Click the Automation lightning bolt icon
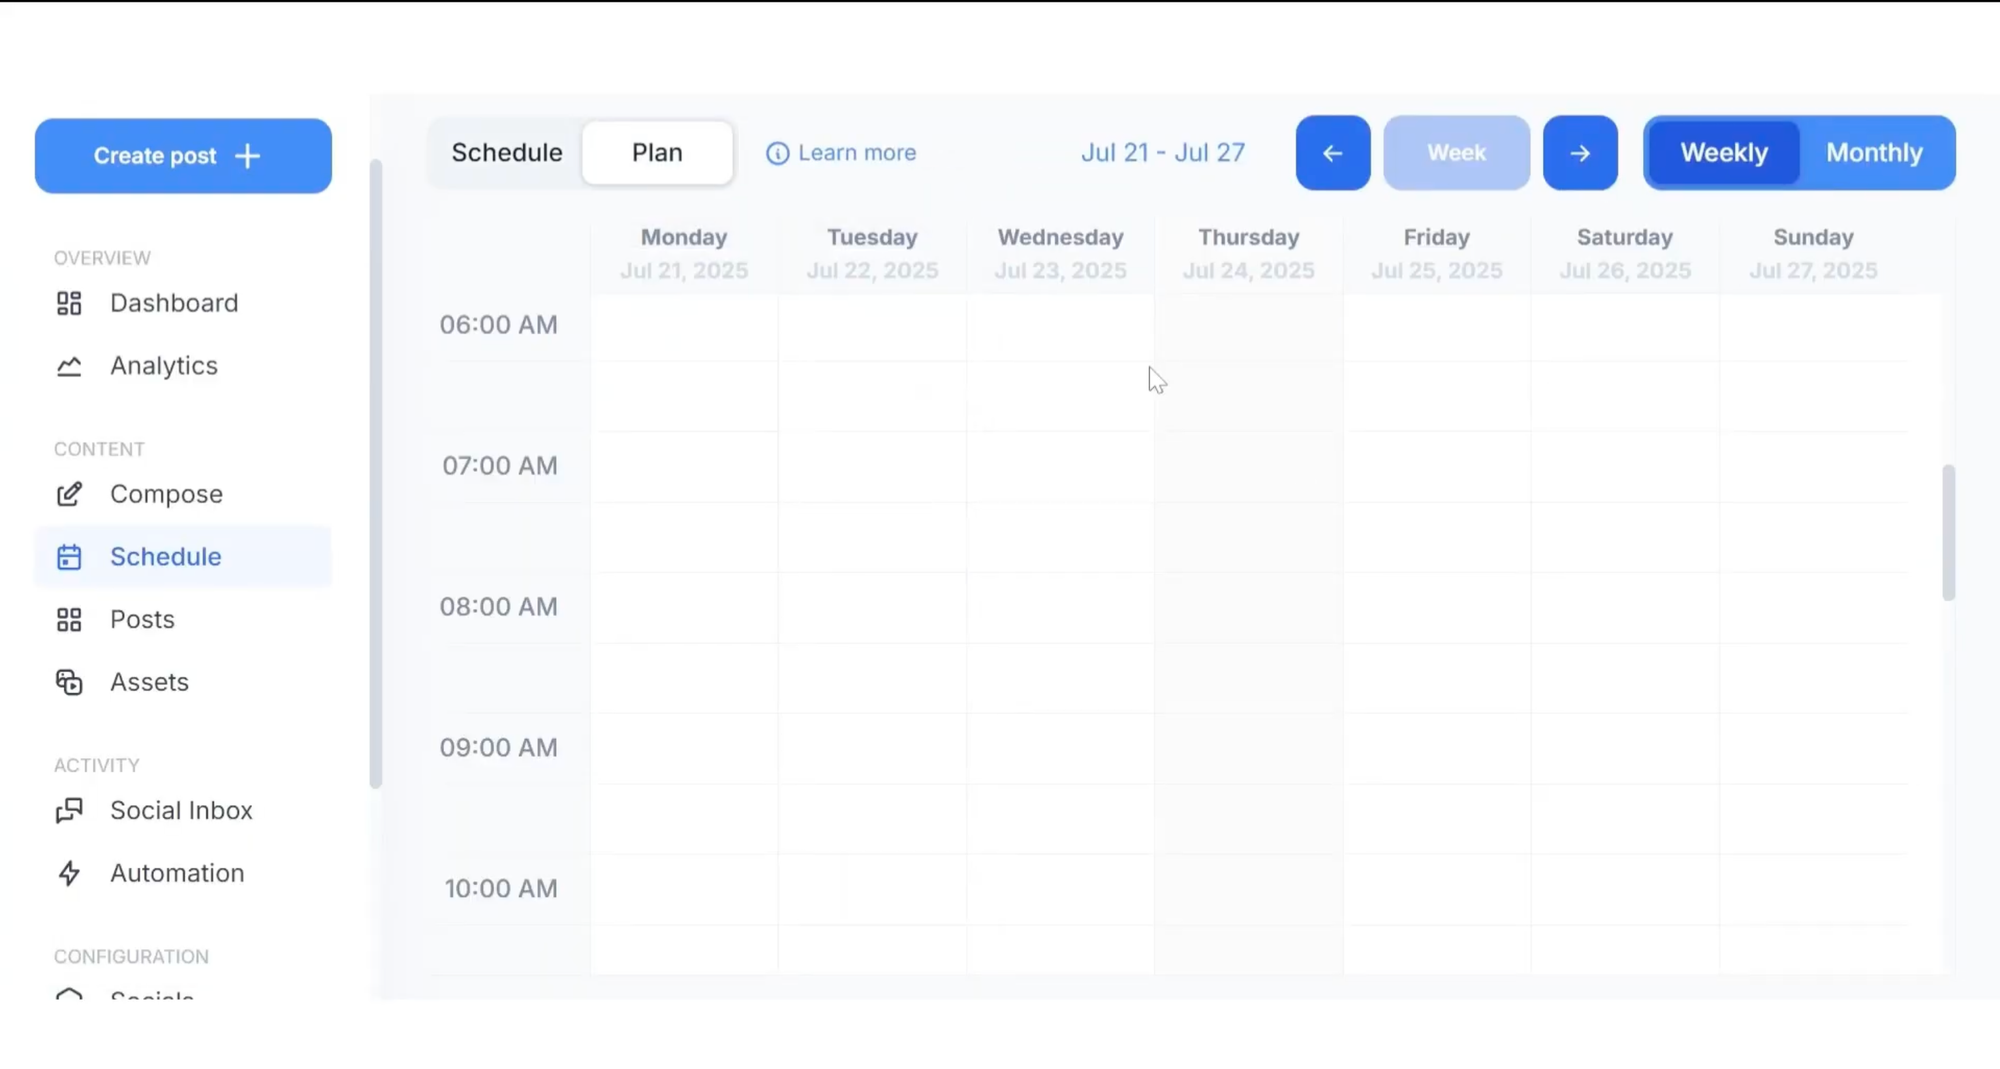Image resolution: width=2000 pixels, height=1069 pixels. [69, 873]
